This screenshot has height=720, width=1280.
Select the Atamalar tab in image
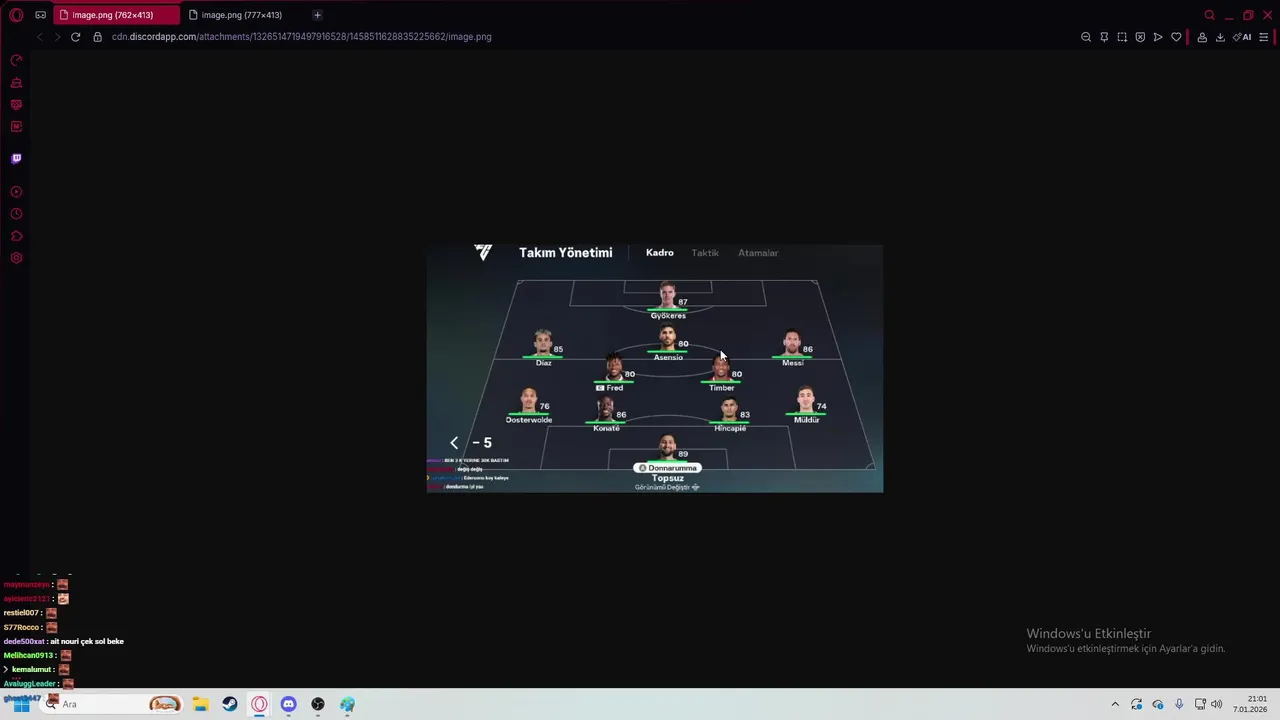[x=758, y=253]
